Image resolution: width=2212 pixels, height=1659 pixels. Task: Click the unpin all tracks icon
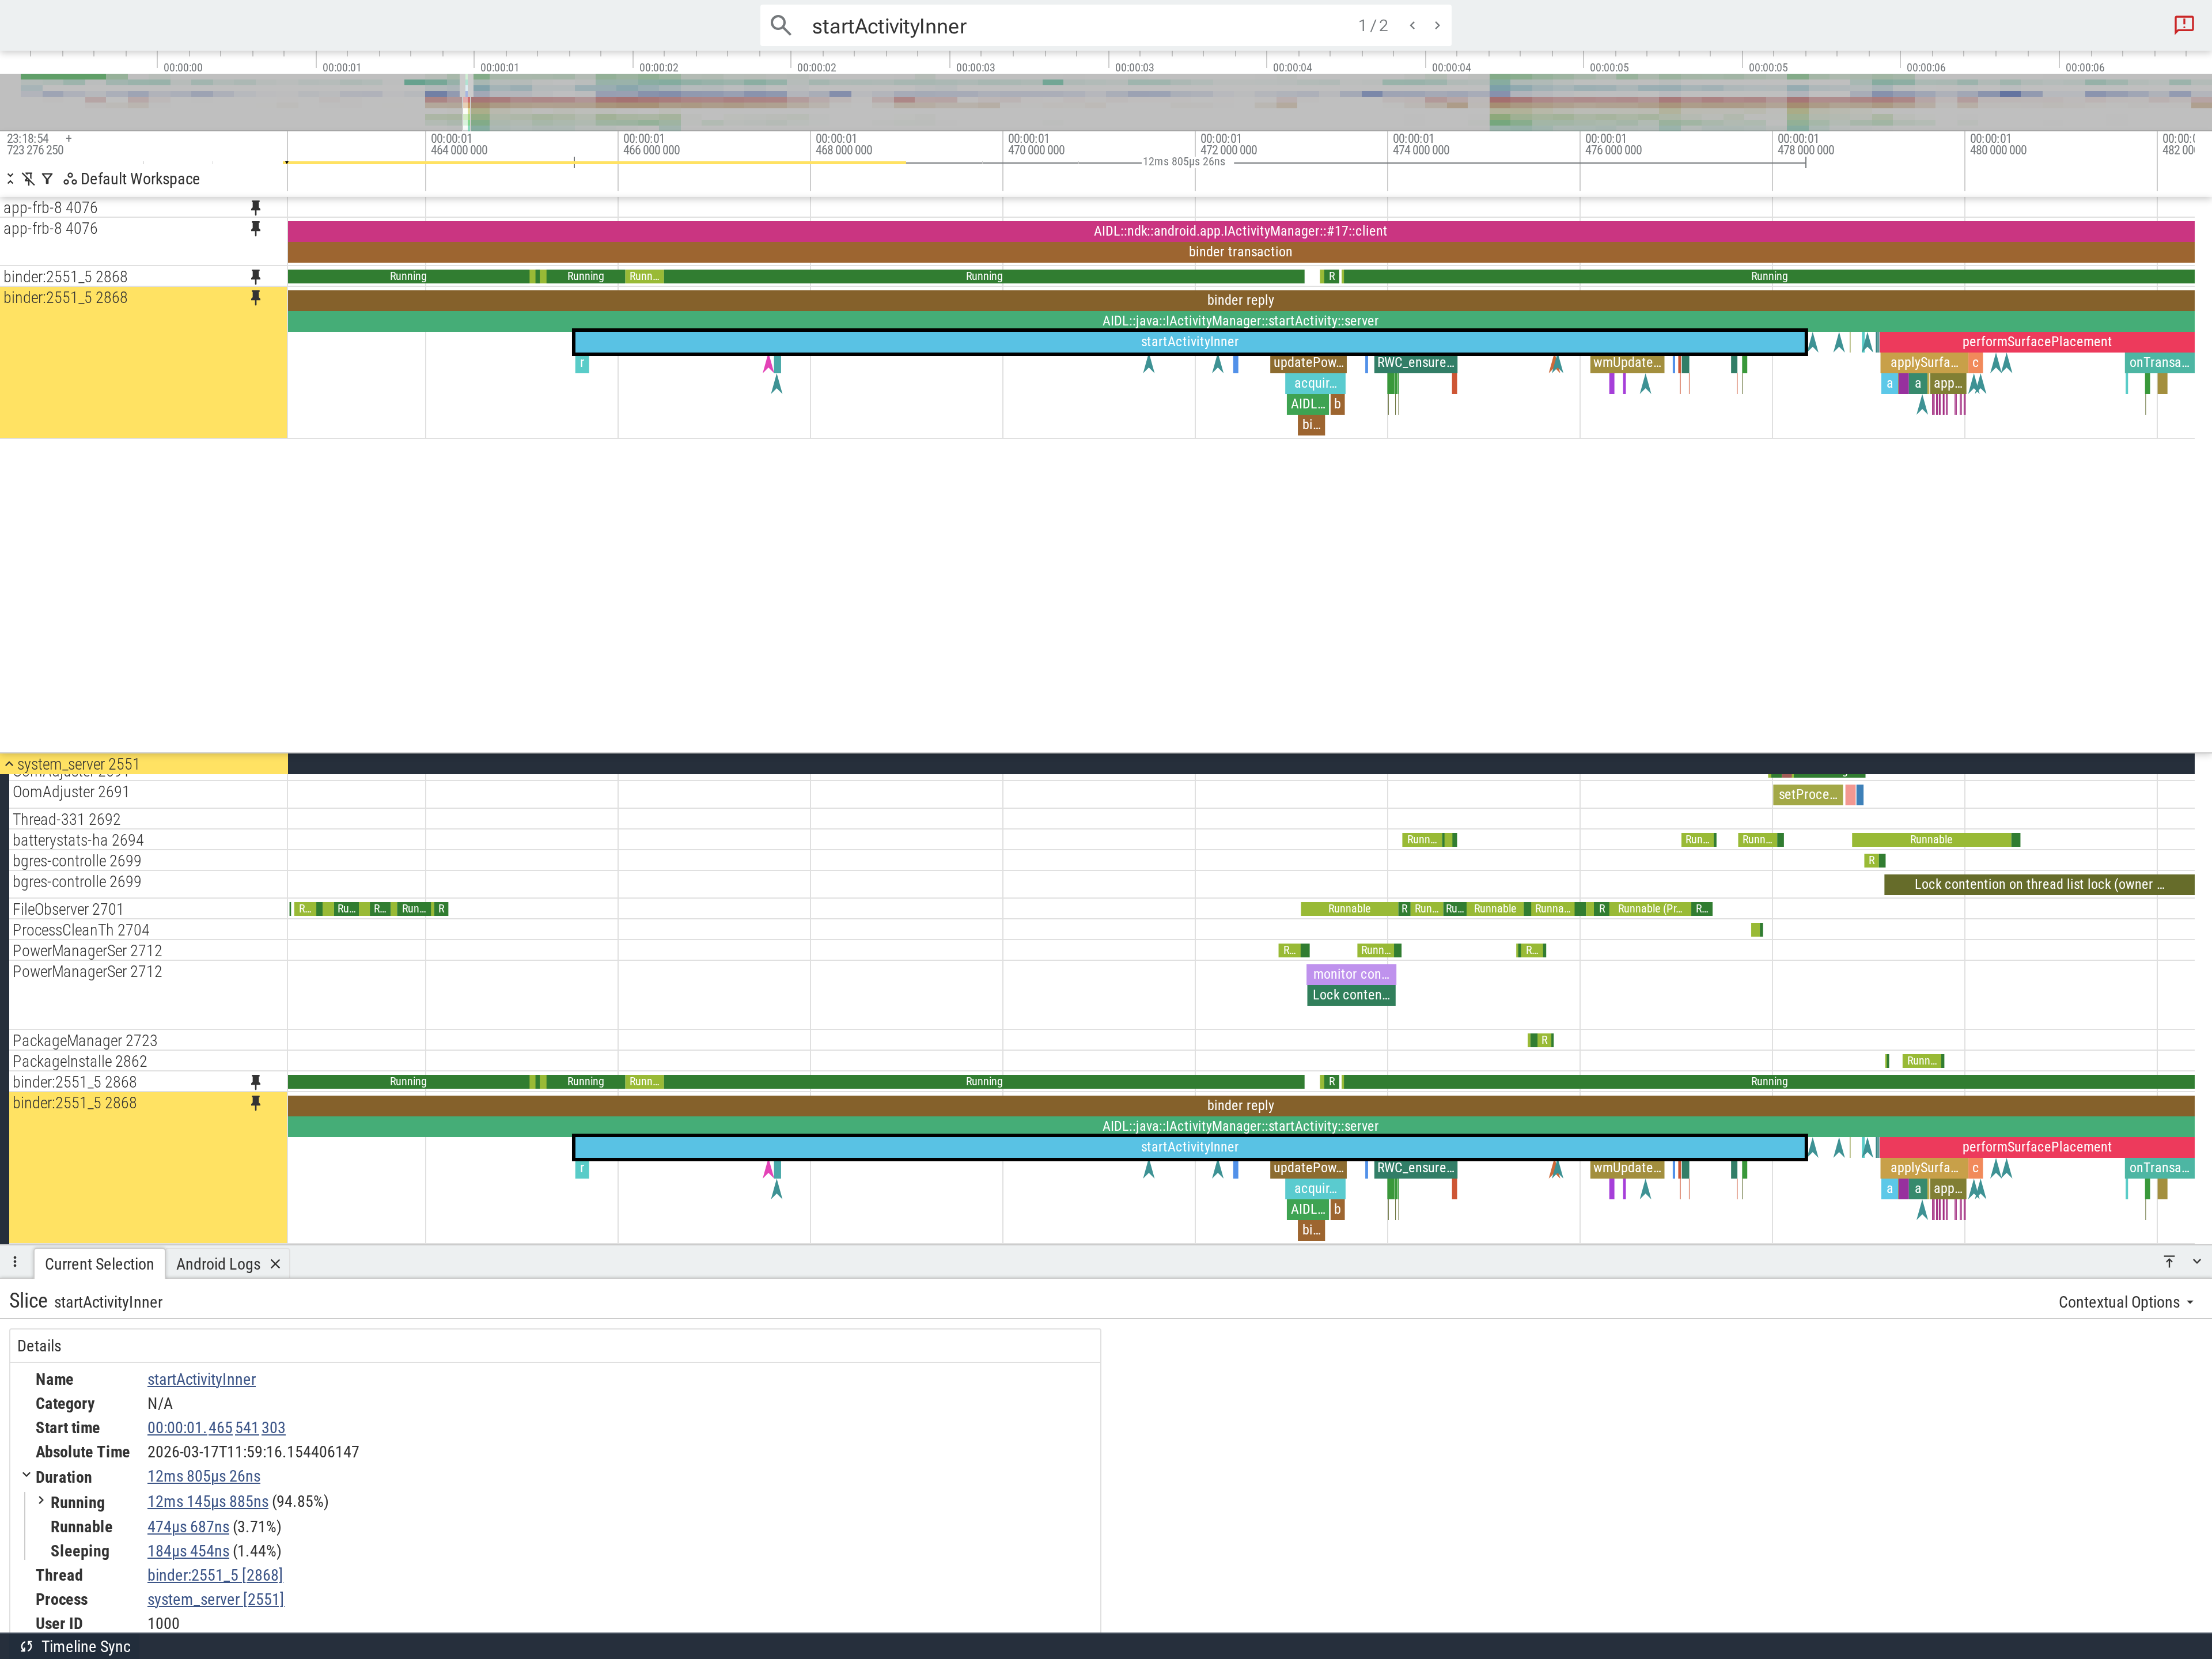point(28,179)
